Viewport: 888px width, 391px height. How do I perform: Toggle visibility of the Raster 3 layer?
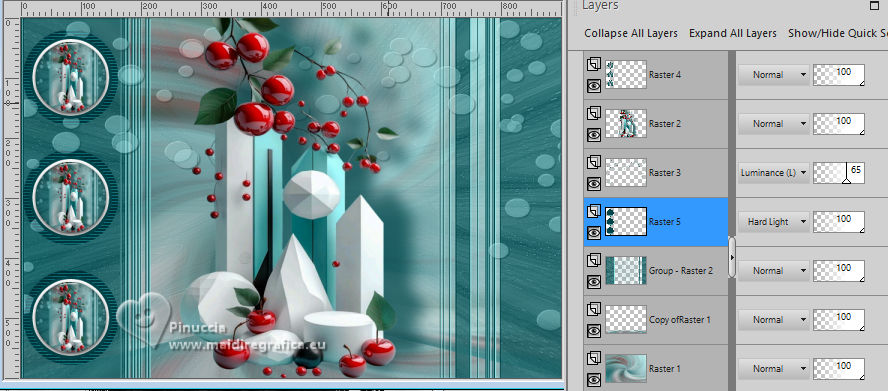(594, 184)
